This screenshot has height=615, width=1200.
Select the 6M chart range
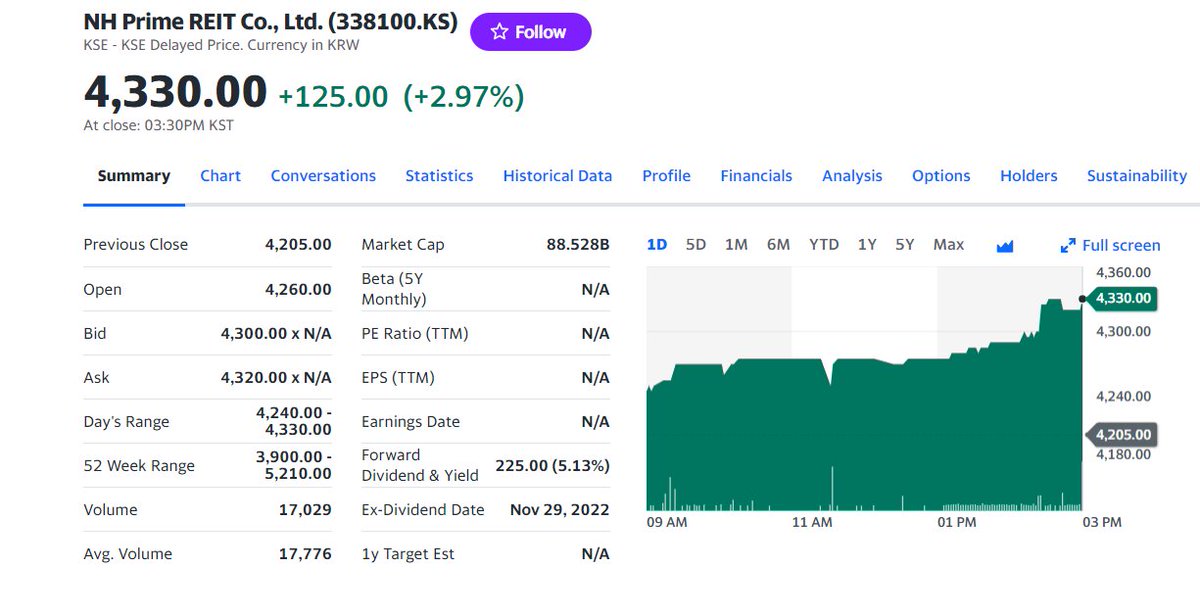(x=778, y=245)
